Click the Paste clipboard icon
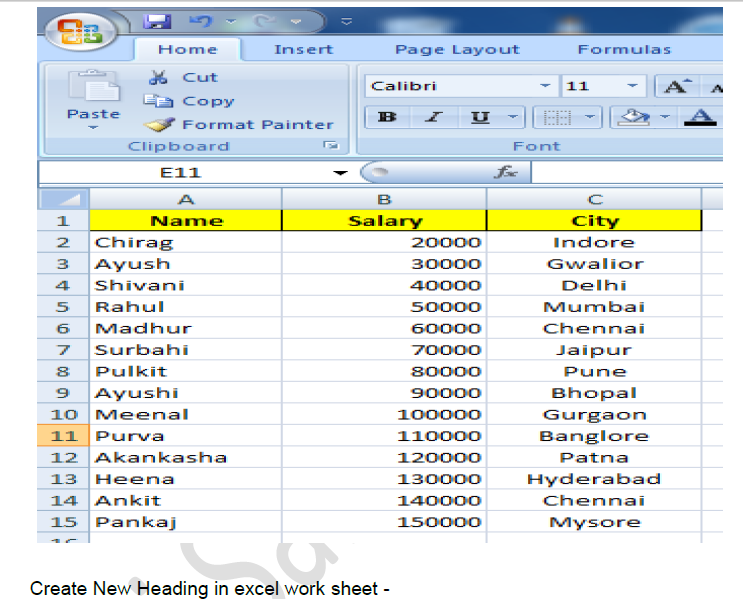743x599 pixels. click(x=93, y=90)
